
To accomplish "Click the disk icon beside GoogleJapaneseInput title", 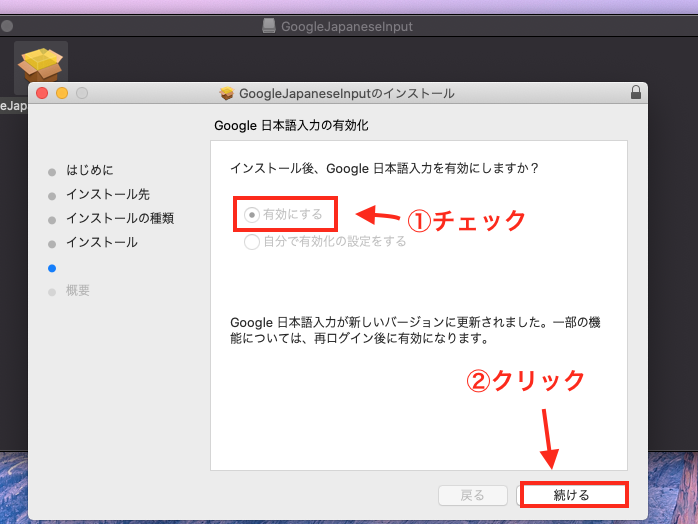I will 269,26.
